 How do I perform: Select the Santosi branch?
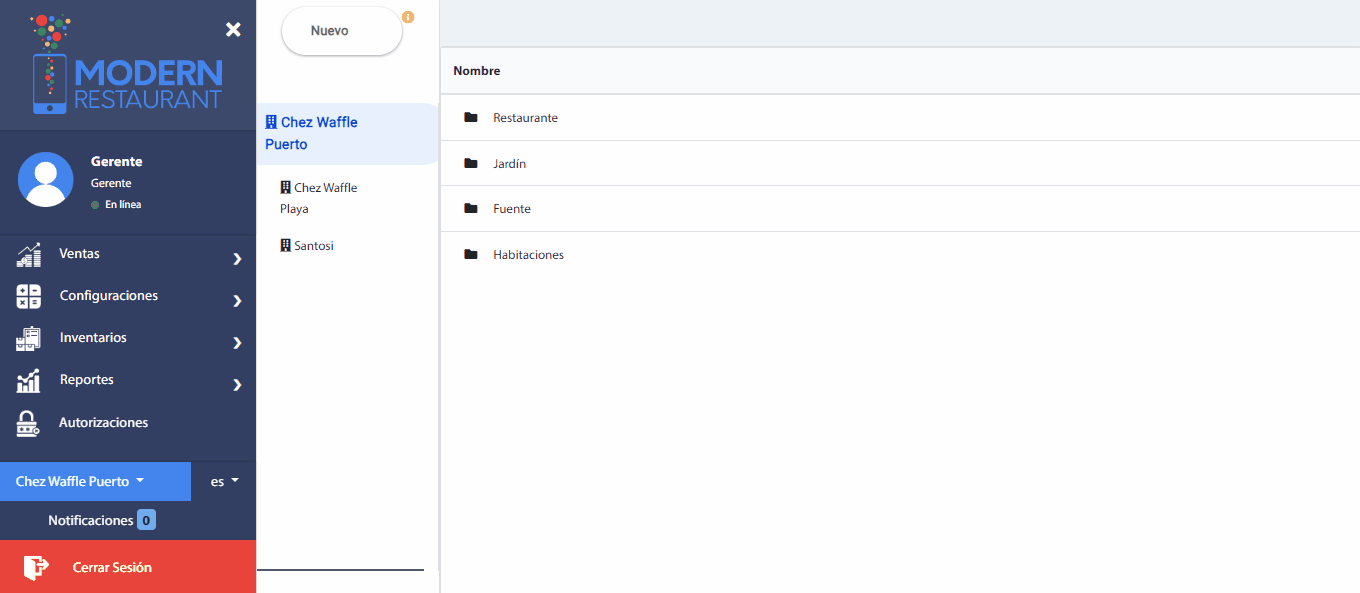(313, 245)
